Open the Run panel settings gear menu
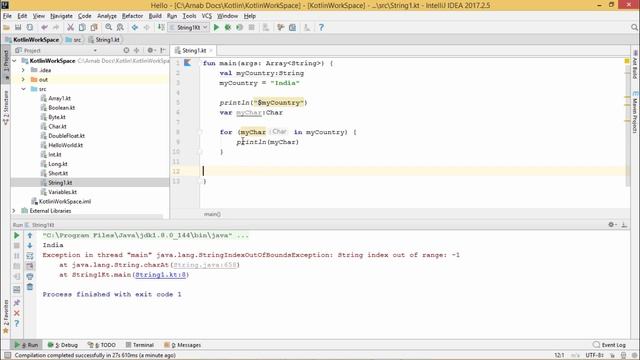Screen dimensions: 640x360 click(612, 224)
